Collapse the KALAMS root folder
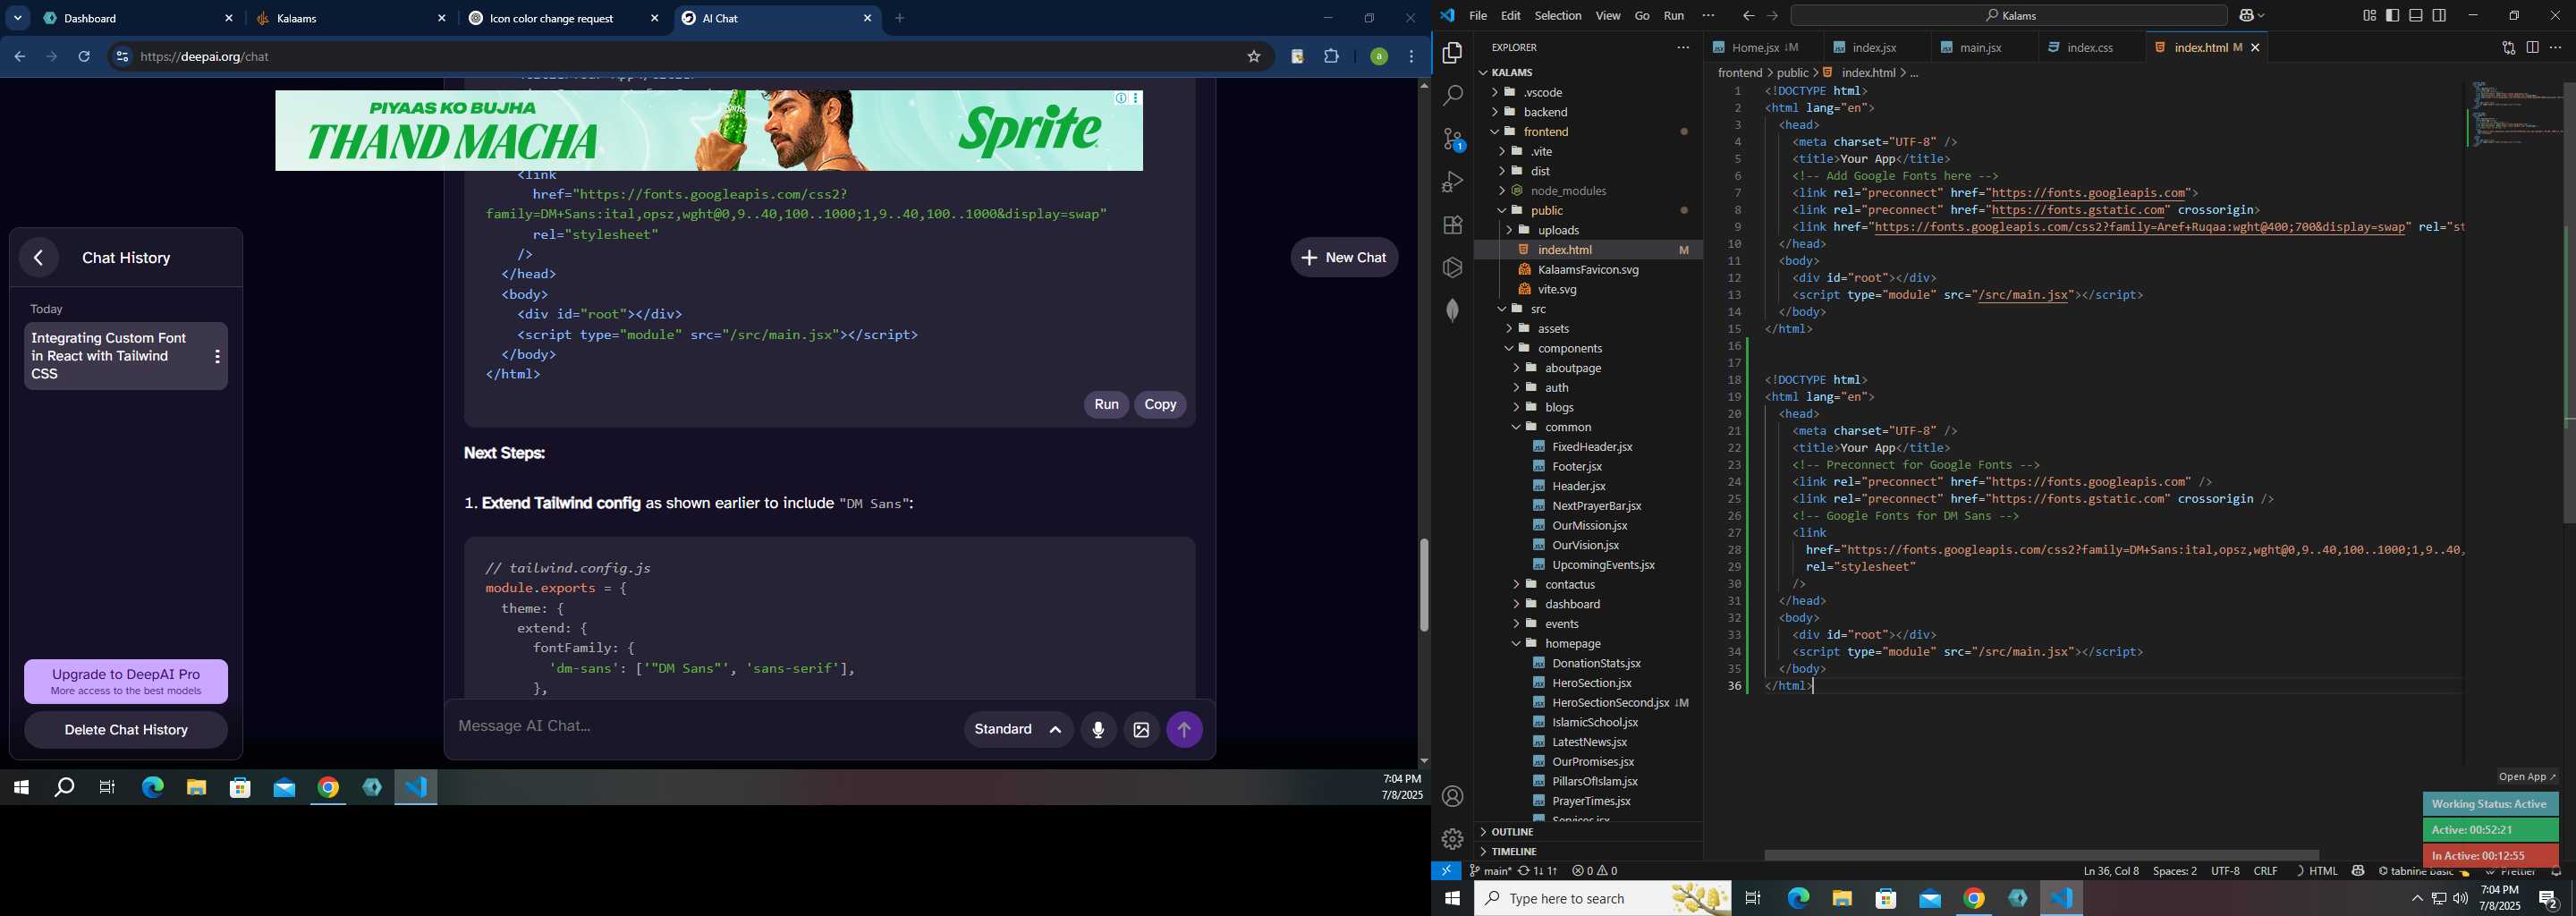 coord(1511,73)
